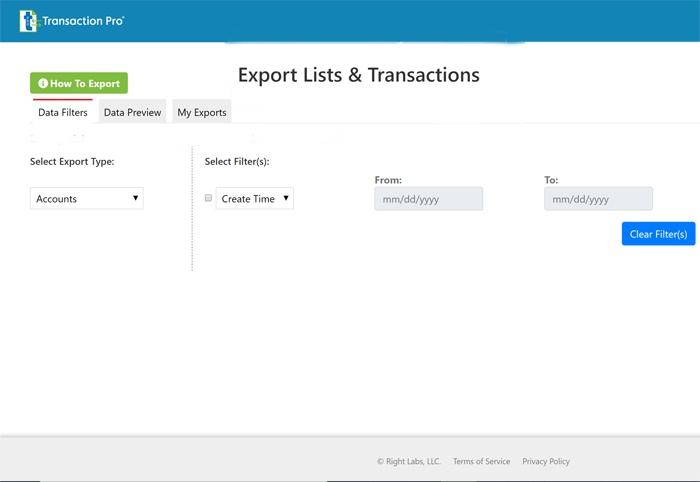Open the Data Preview tab
Viewport: 700px width, 482px height.
[132, 113]
